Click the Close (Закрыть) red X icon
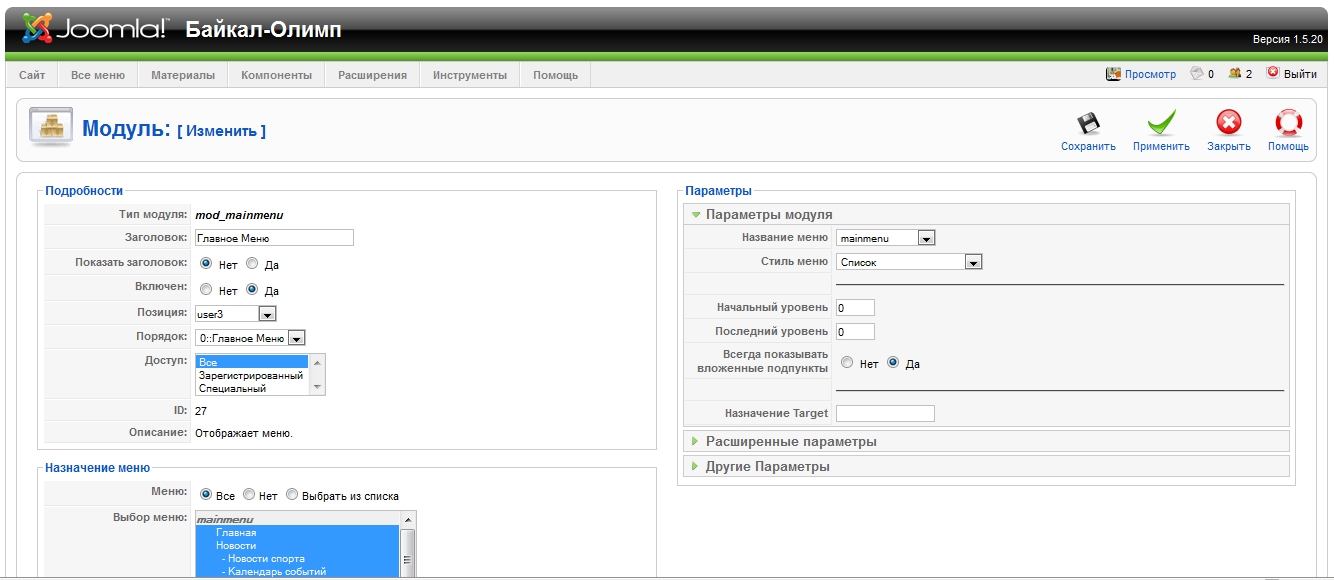The height and width of the screenshot is (580, 1334). 1228,123
